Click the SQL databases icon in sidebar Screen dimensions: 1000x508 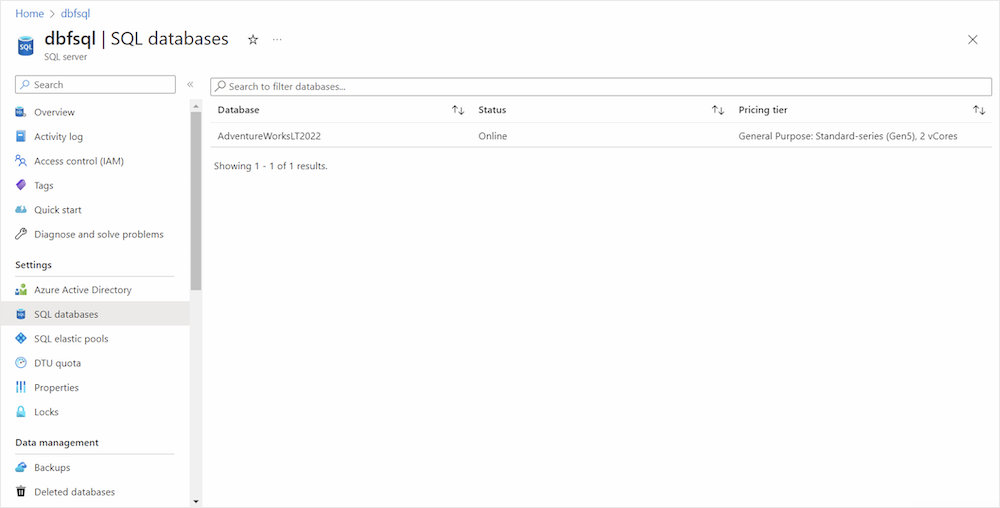[21, 314]
